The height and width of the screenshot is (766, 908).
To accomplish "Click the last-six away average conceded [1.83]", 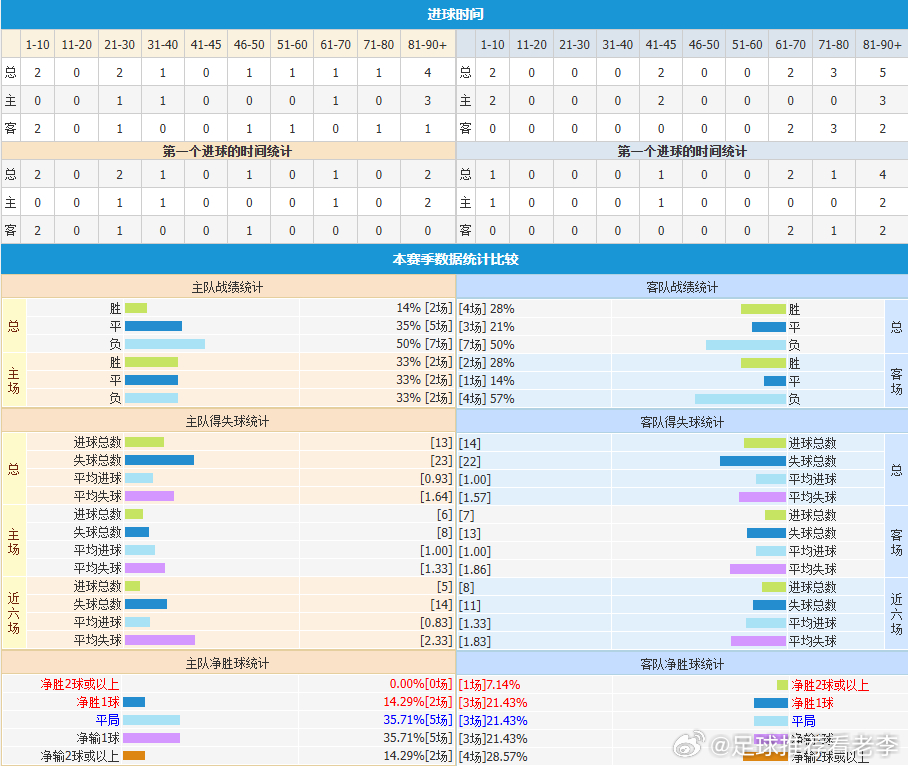I will point(475,641).
